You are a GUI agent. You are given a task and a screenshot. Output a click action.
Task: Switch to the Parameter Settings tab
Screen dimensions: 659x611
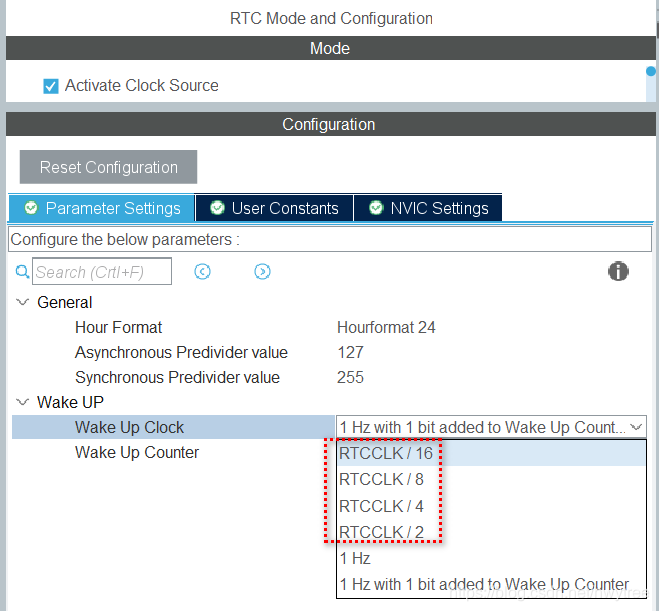click(x=101, y=208)
